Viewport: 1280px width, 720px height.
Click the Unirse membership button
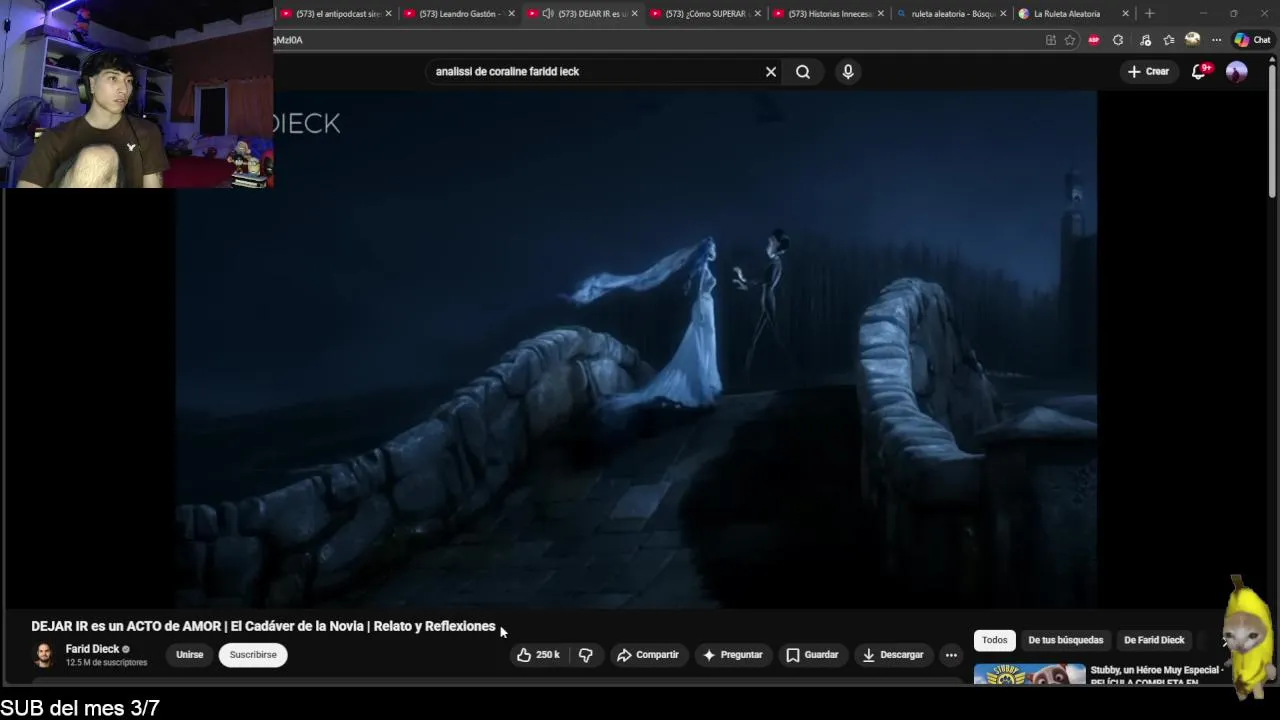pos(189,655)
